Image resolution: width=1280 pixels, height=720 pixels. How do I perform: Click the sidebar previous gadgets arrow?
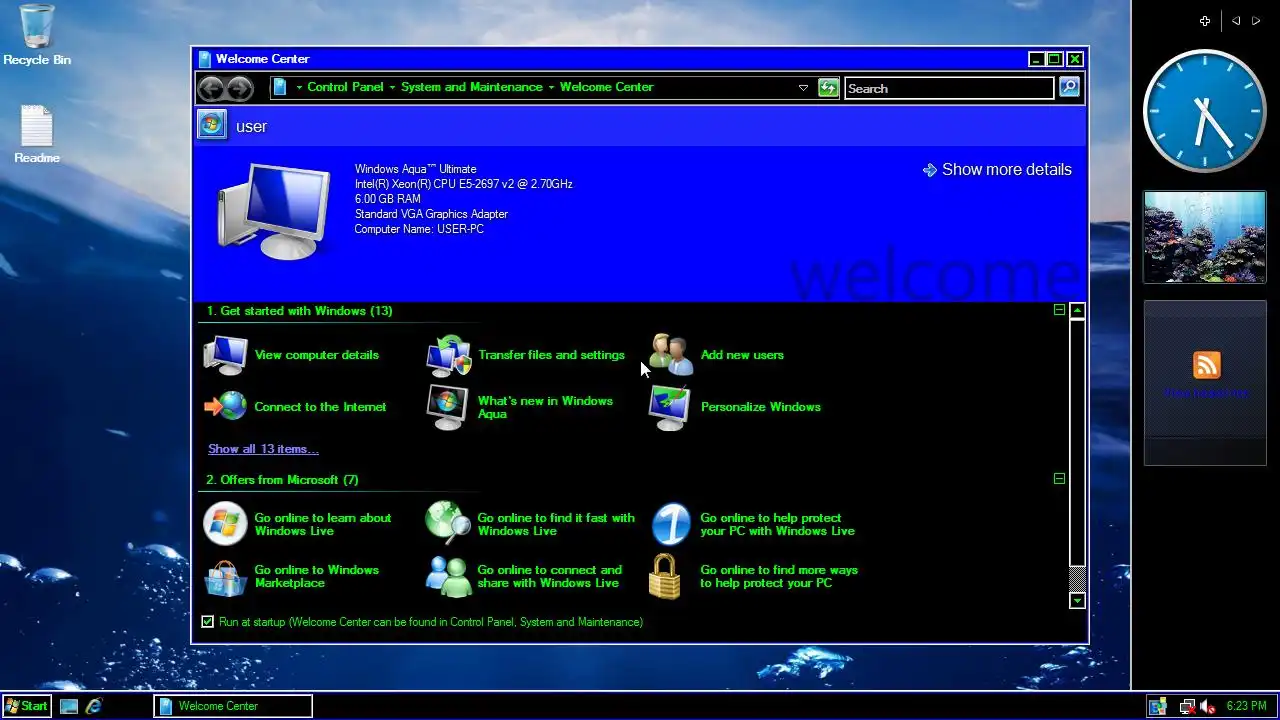pos(1236,21)
